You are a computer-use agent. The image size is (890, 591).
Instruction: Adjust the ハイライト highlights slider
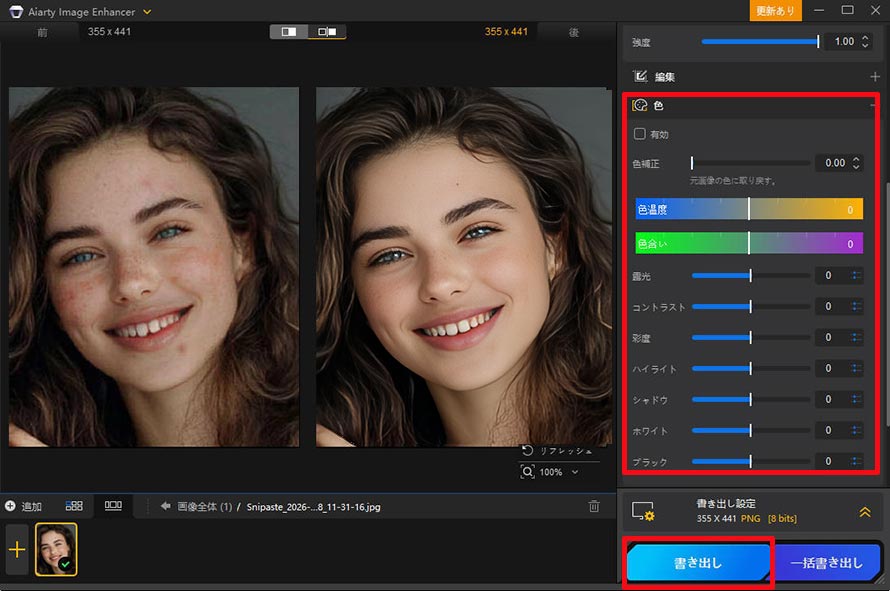click(750, 368)
